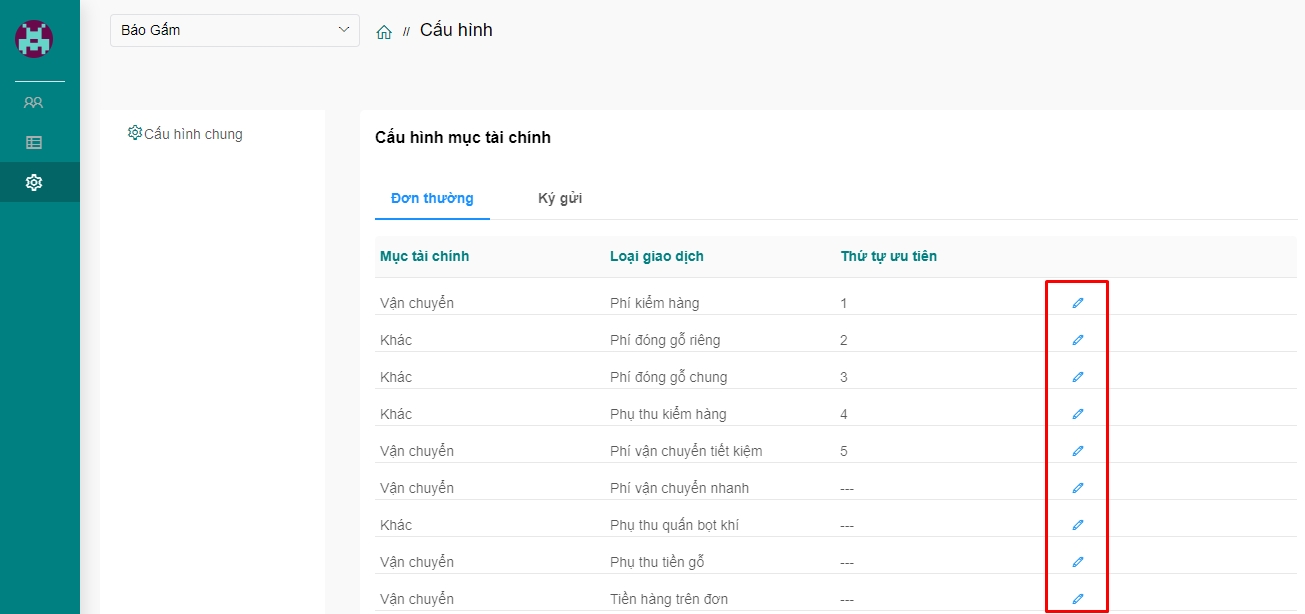Viewport: 1305px width, 614px height.
Task: Click edit icon for Phí đóng gỗ chung
Action: coord(1077,377)
